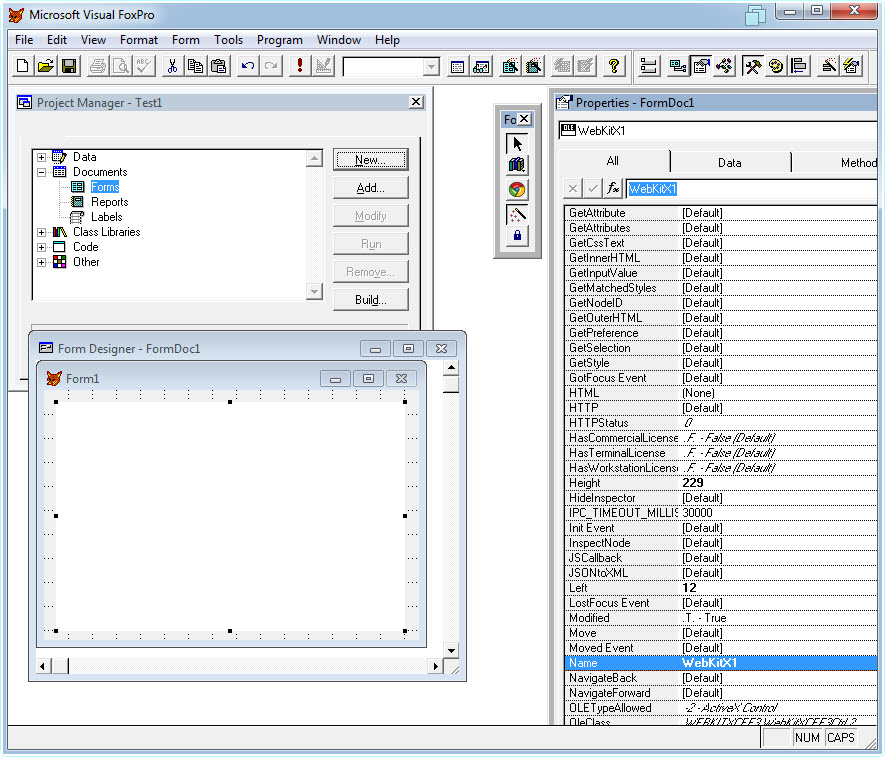Click the Copy toolbar icon

(195, 67)
